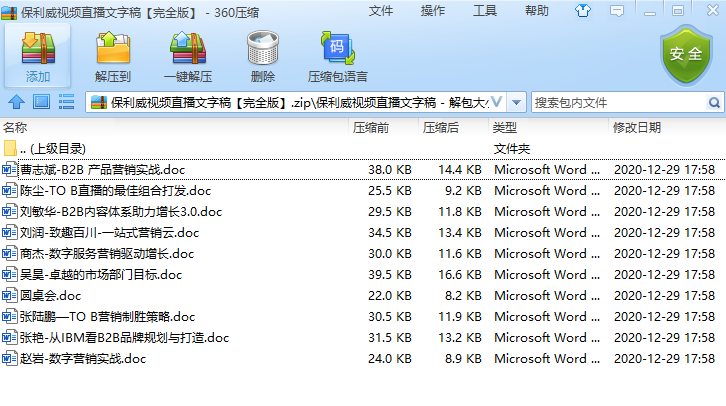726x406 pixels.
Task: Open the 工具 (Tools) dropdown menu
Action: point(485,10)
